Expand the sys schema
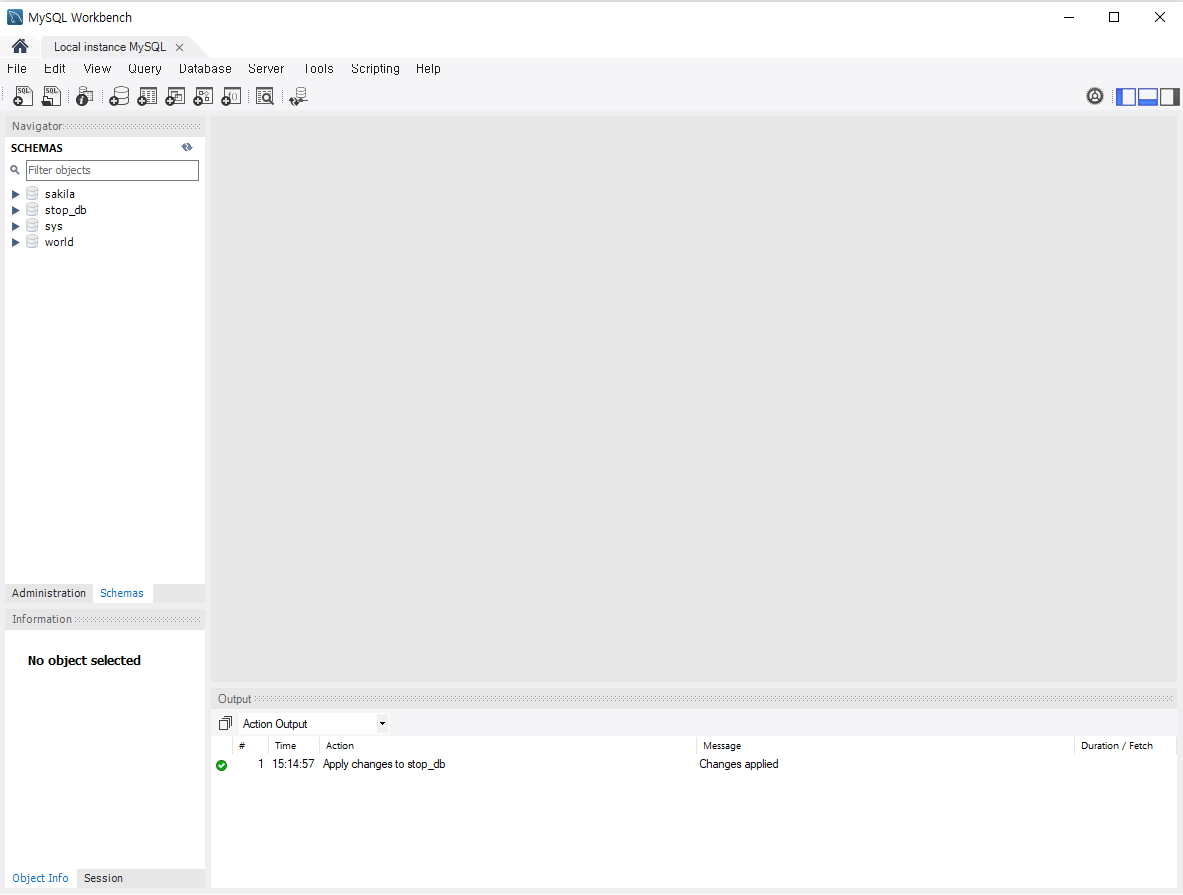The height and width of the screenshot is (895, 1183). pyautogui.click(x=16, y=226)
